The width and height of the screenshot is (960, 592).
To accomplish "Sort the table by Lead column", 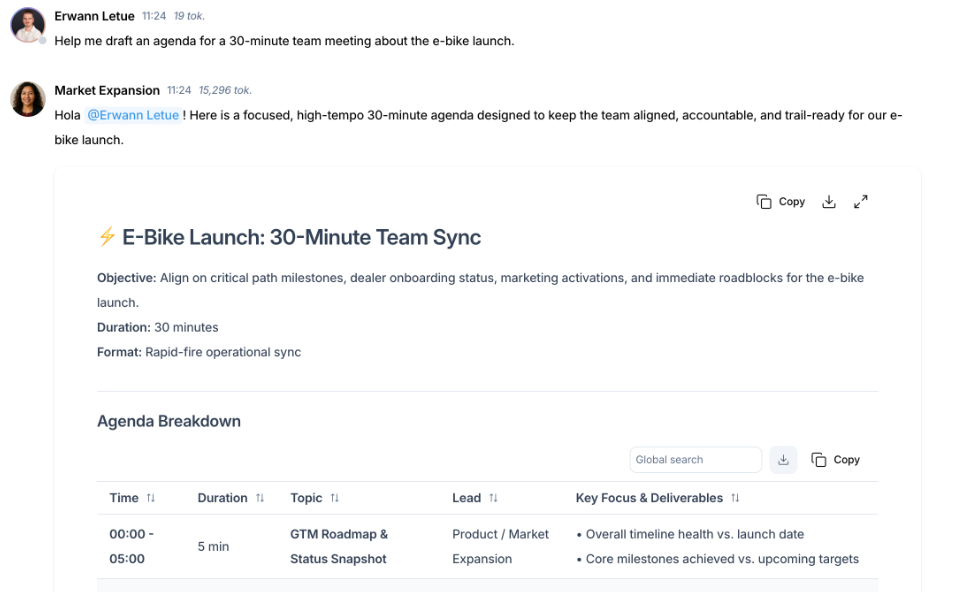I will point(493,498).
